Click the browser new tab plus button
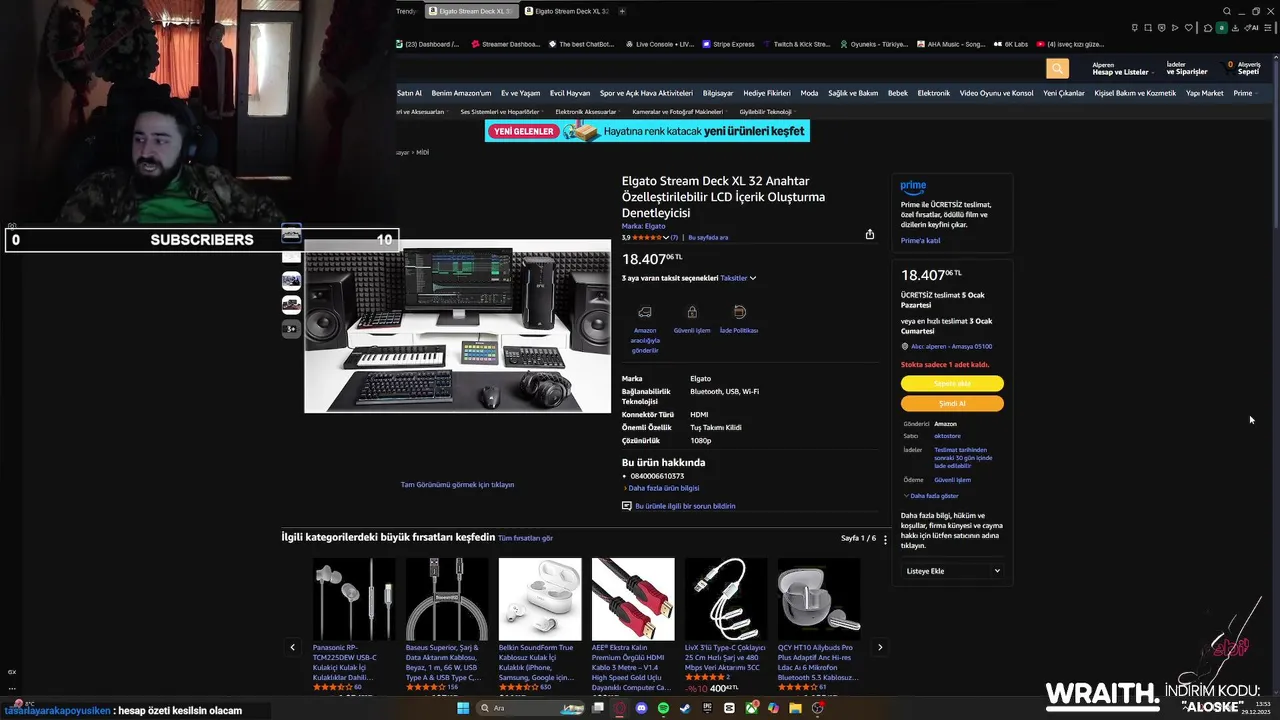The image size is (1280, 720). point(622,11)
